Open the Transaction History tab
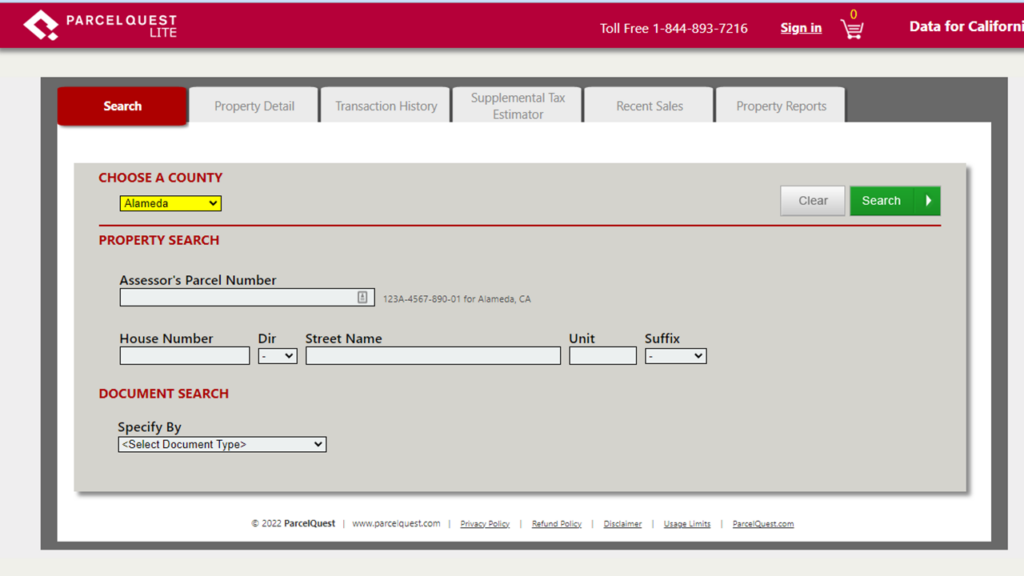Screen dimensions: 1024x576 click(386, 106)
